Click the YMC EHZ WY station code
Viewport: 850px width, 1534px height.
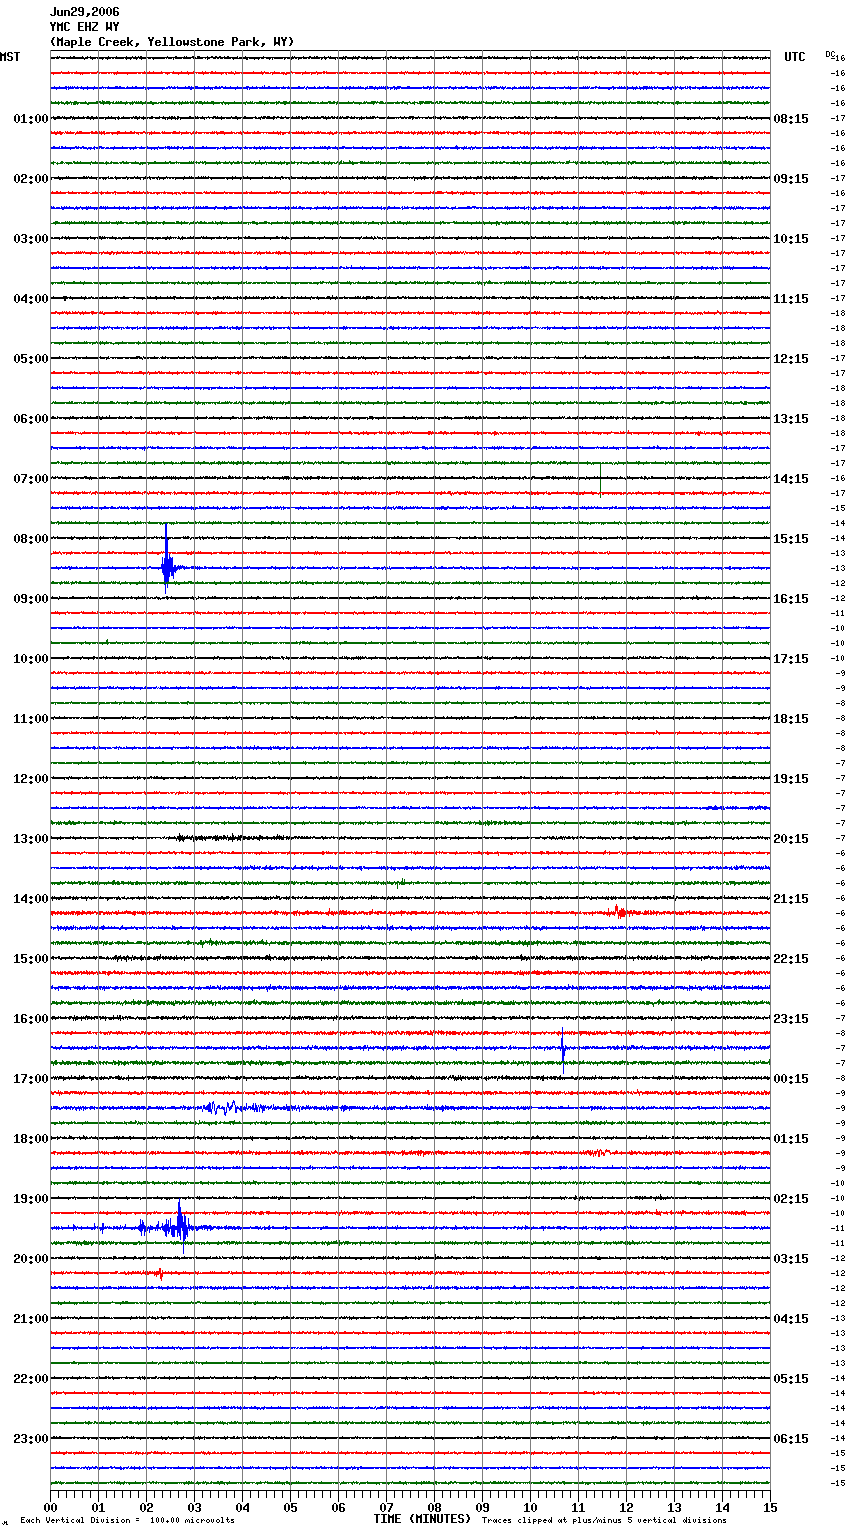(85, 27)
